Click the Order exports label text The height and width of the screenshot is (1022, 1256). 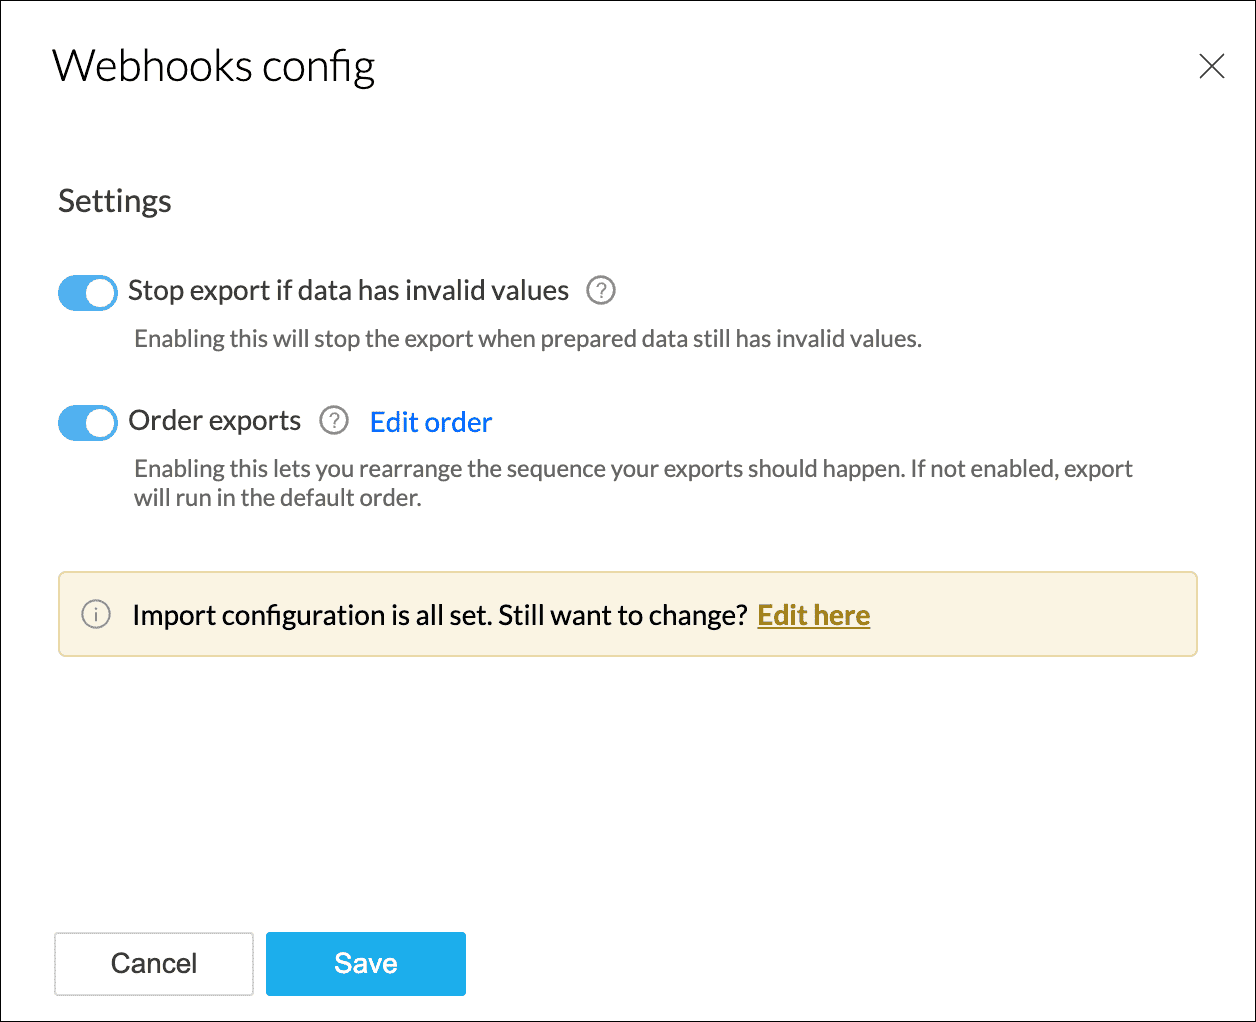pos(214,421)
